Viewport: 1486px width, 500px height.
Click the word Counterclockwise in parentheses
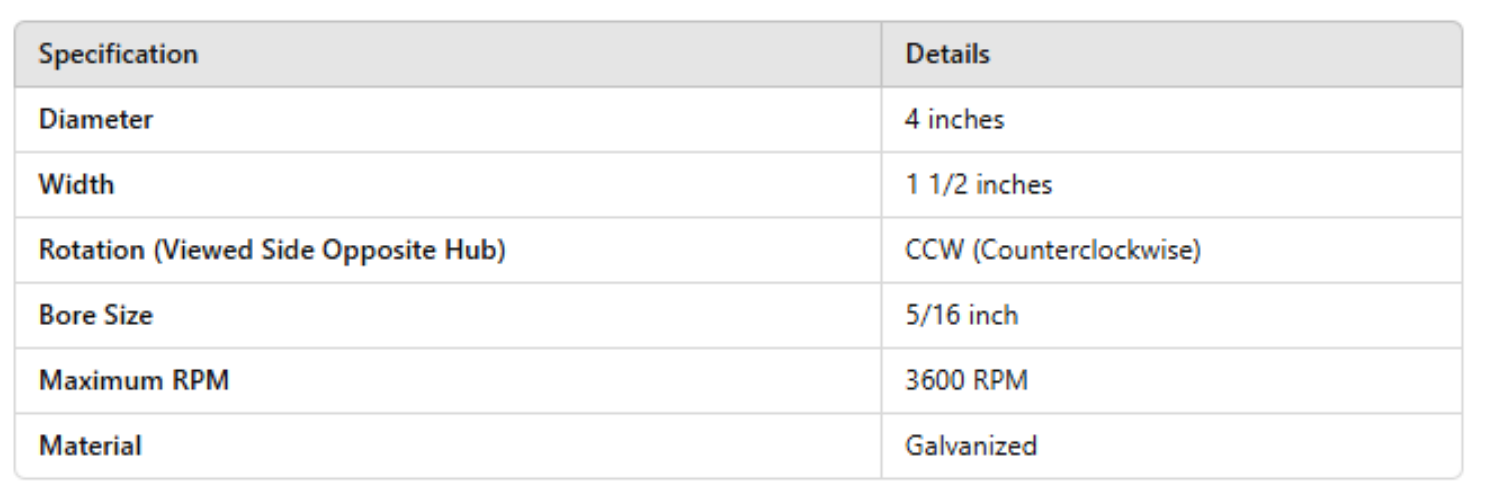coord(1084,250)
